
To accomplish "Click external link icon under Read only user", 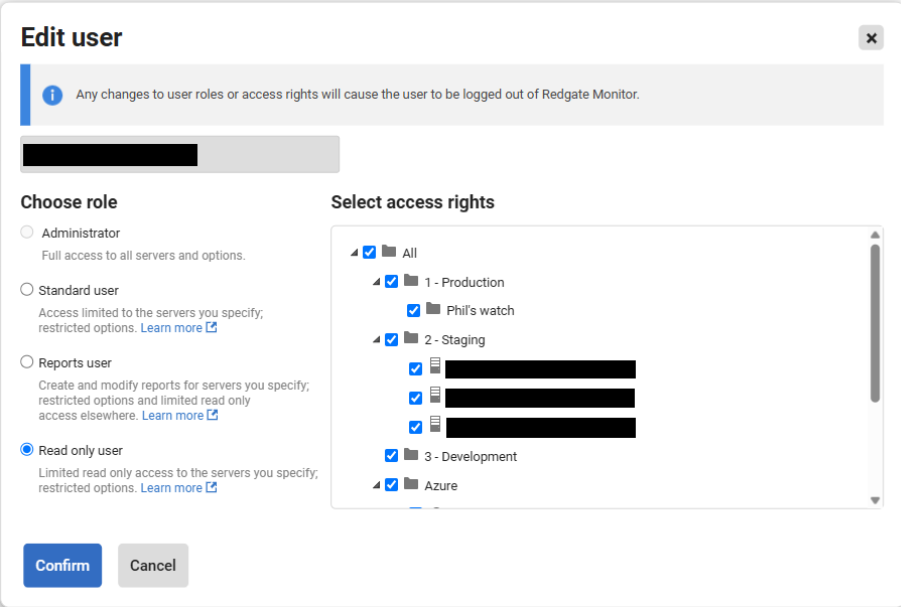I will [x=212, y=488].
